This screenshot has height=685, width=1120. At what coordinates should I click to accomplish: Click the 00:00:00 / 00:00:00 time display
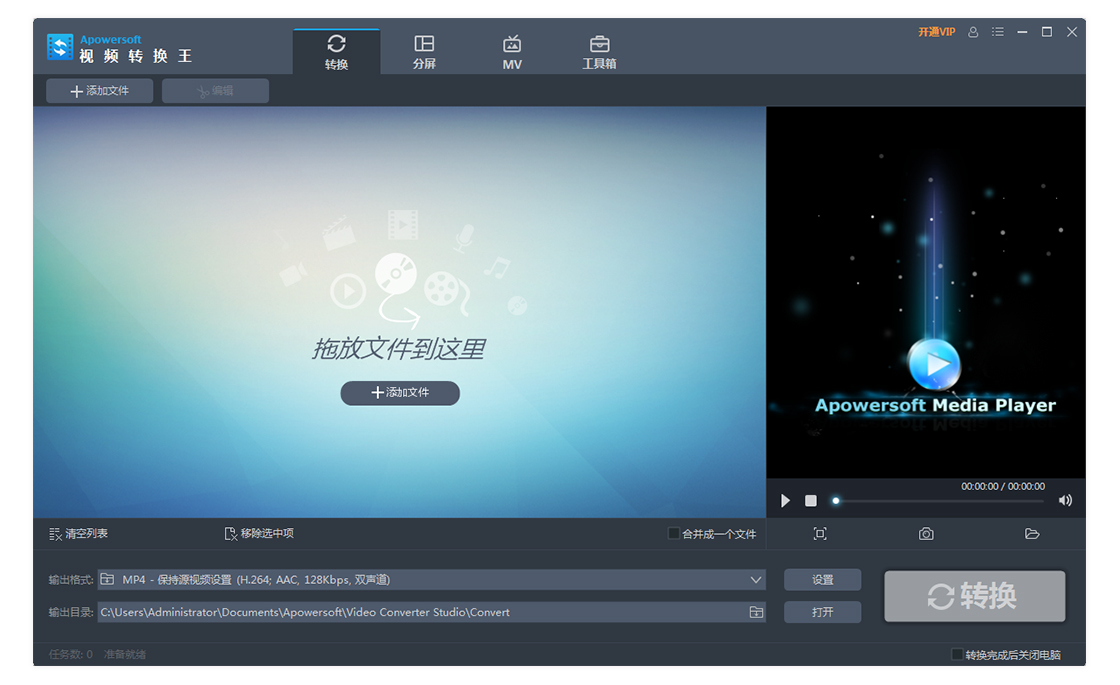(x=1003, y=486)
